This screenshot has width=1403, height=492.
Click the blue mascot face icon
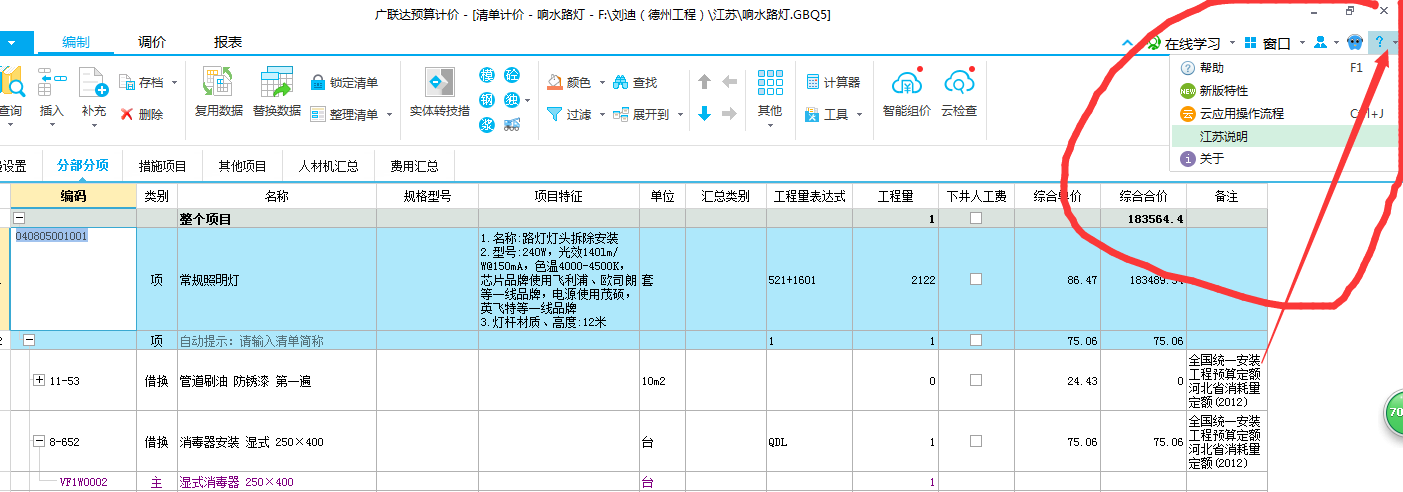point(1355,42)
